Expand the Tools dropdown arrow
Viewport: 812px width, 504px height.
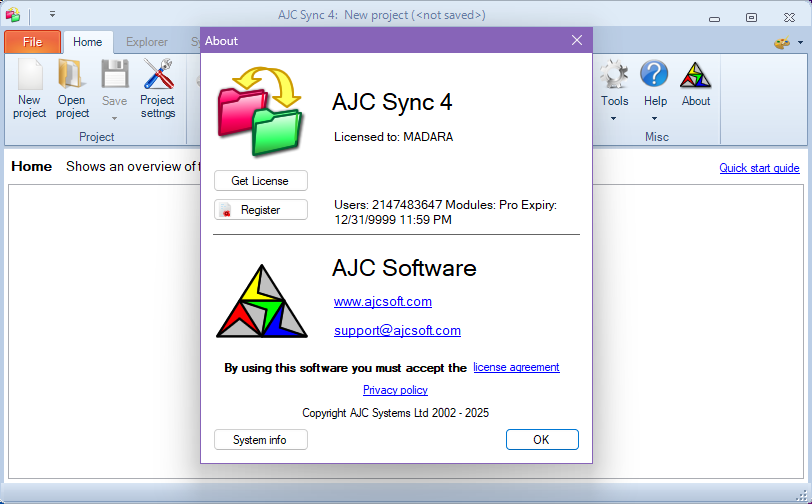[614, 119]
